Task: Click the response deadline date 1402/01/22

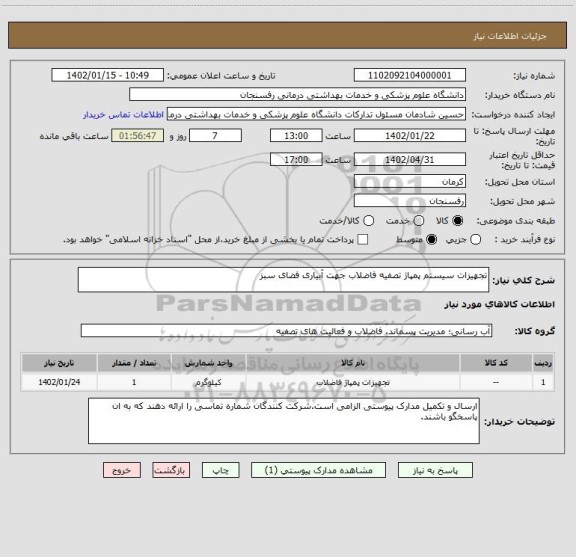Action: click(410, 136)
